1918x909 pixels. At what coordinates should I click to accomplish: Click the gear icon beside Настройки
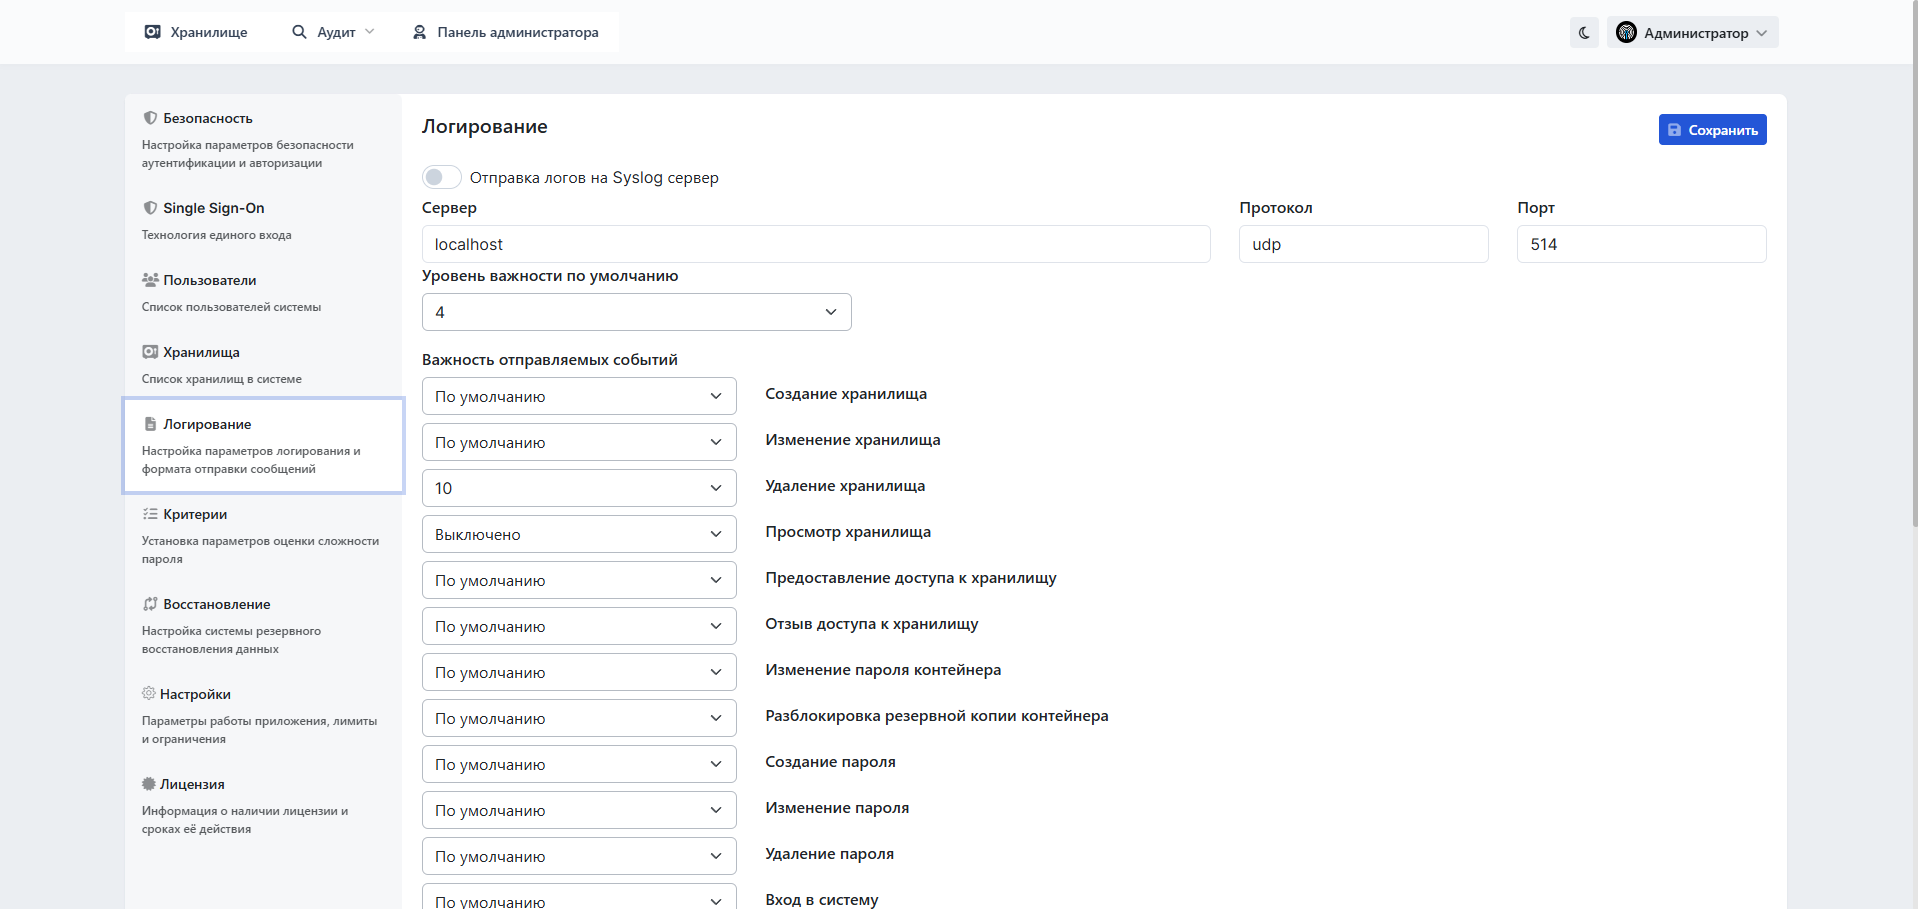[x=149, y=694]
